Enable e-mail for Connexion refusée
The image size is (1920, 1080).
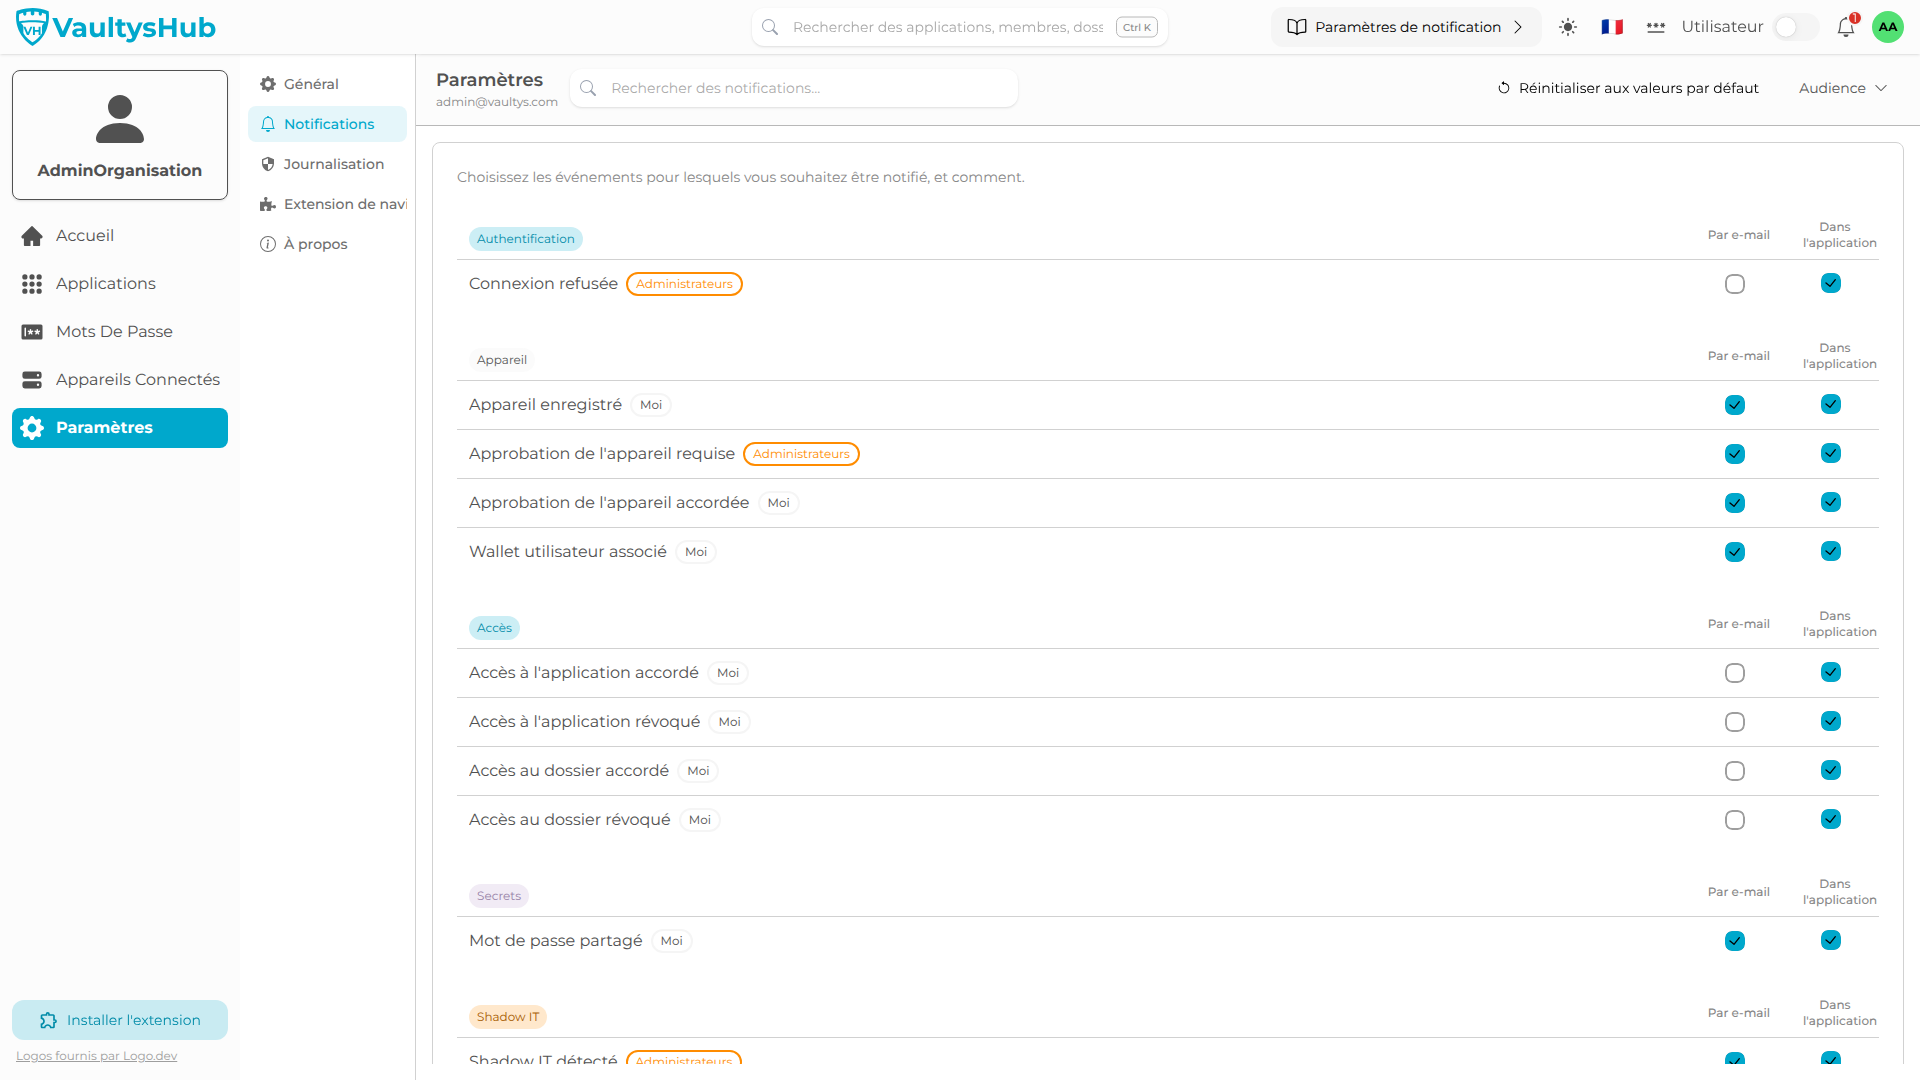(1735, 284)
